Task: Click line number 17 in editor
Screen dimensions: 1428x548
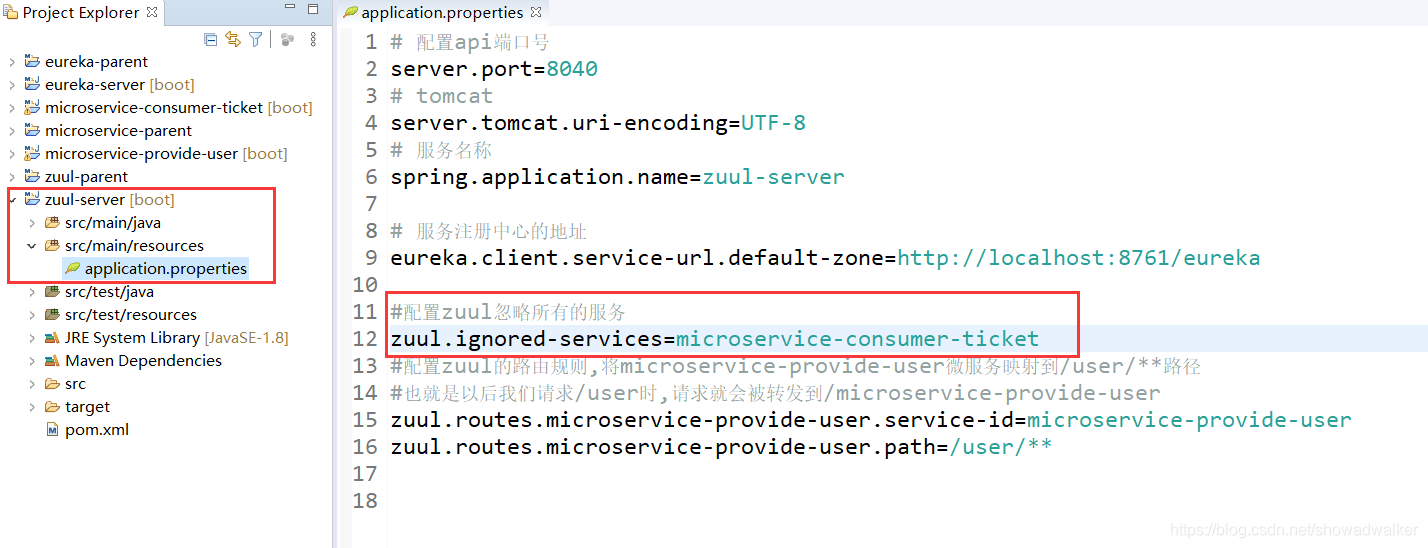Action: [365, 474]
